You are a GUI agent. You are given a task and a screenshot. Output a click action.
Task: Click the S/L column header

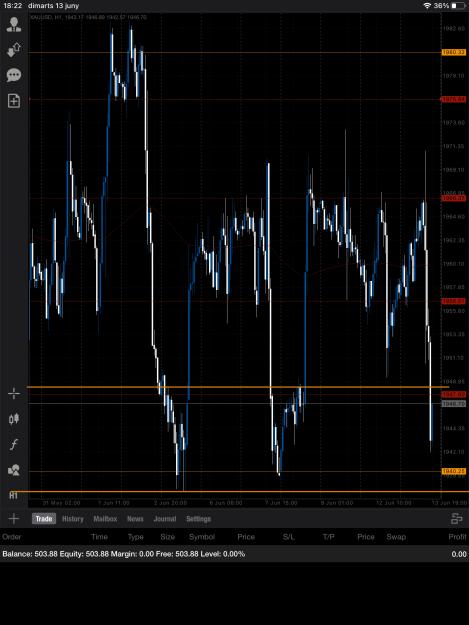point(288,537)
